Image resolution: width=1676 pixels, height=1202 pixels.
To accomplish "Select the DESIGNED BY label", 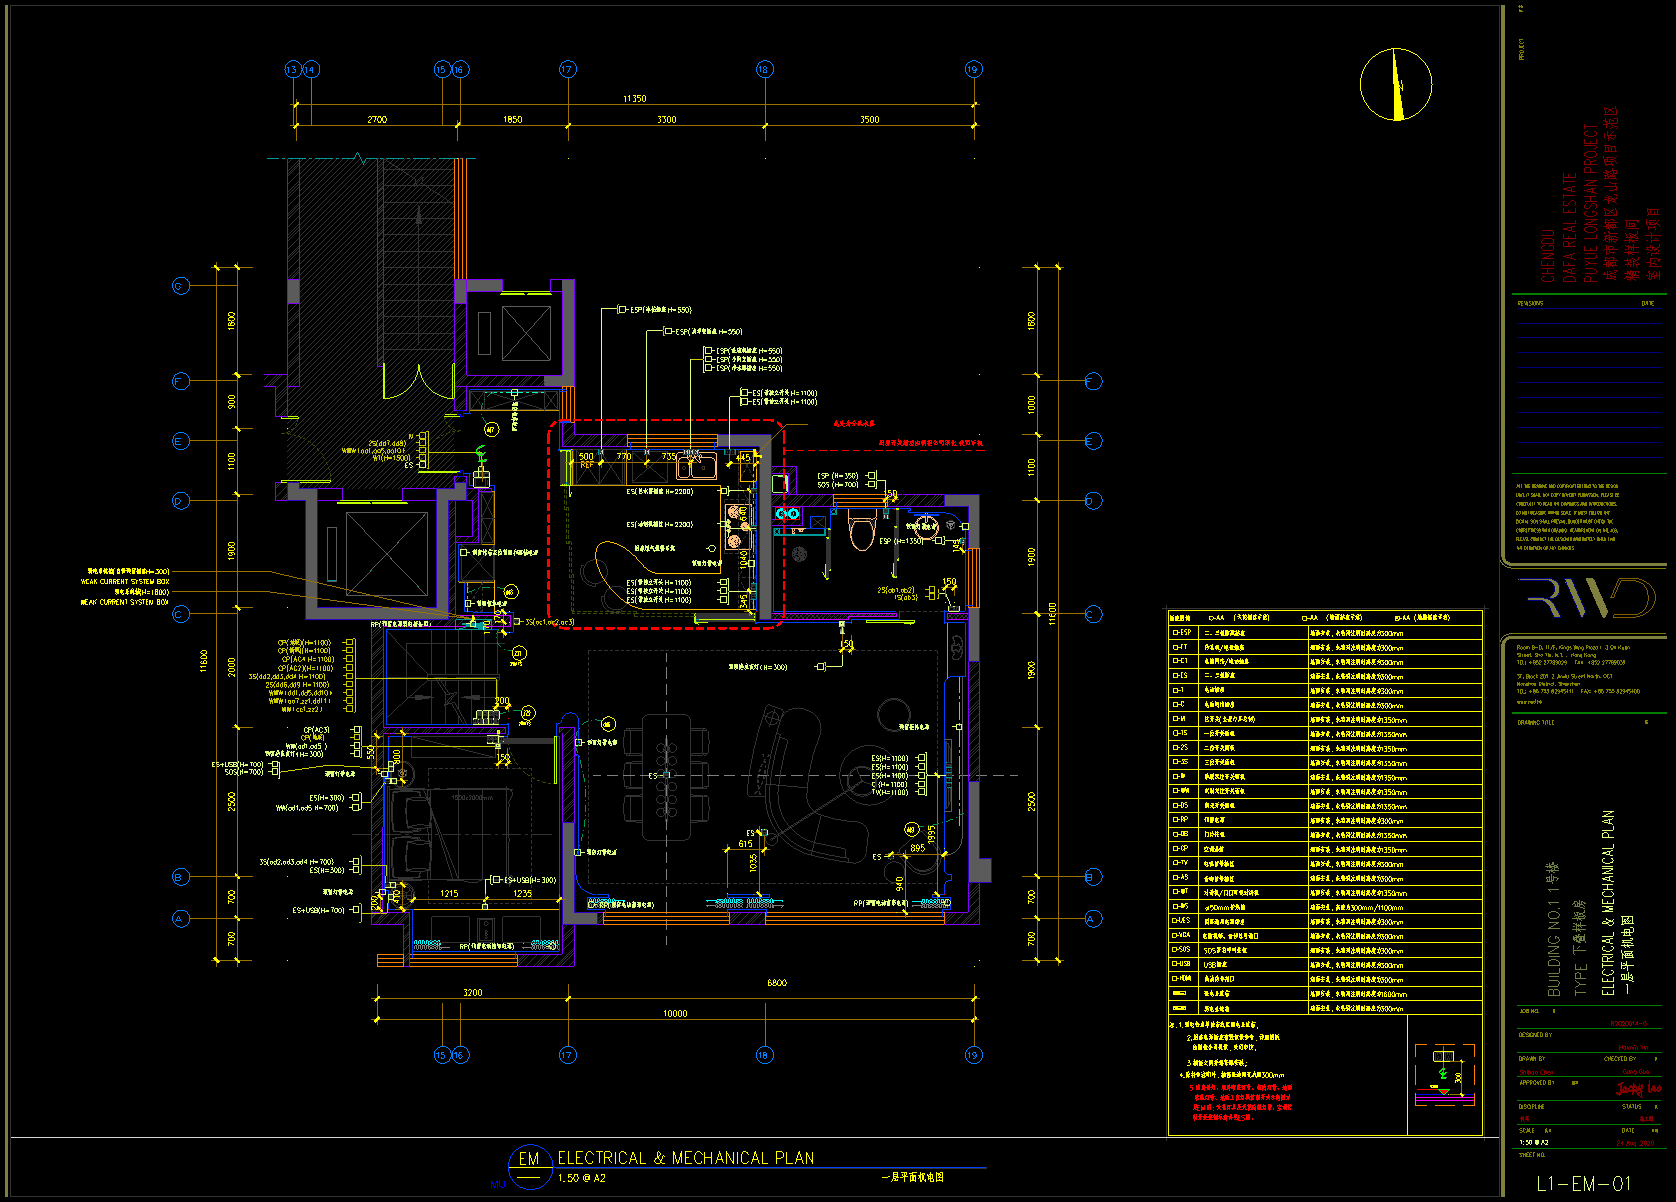I will [x=1535, y=1035].
